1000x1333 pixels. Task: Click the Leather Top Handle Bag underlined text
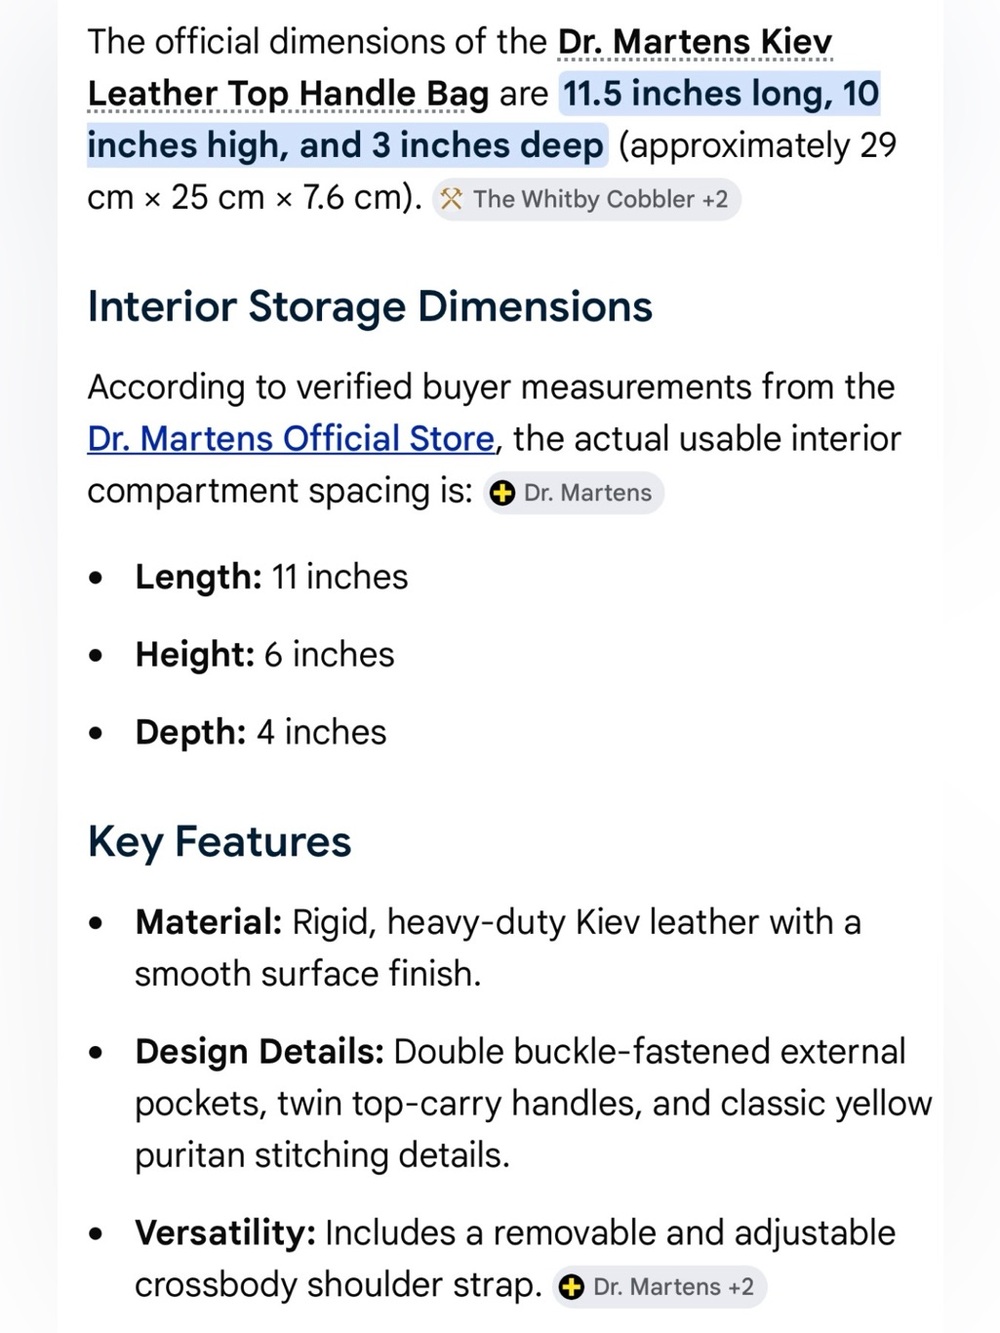tap(288, 94)
